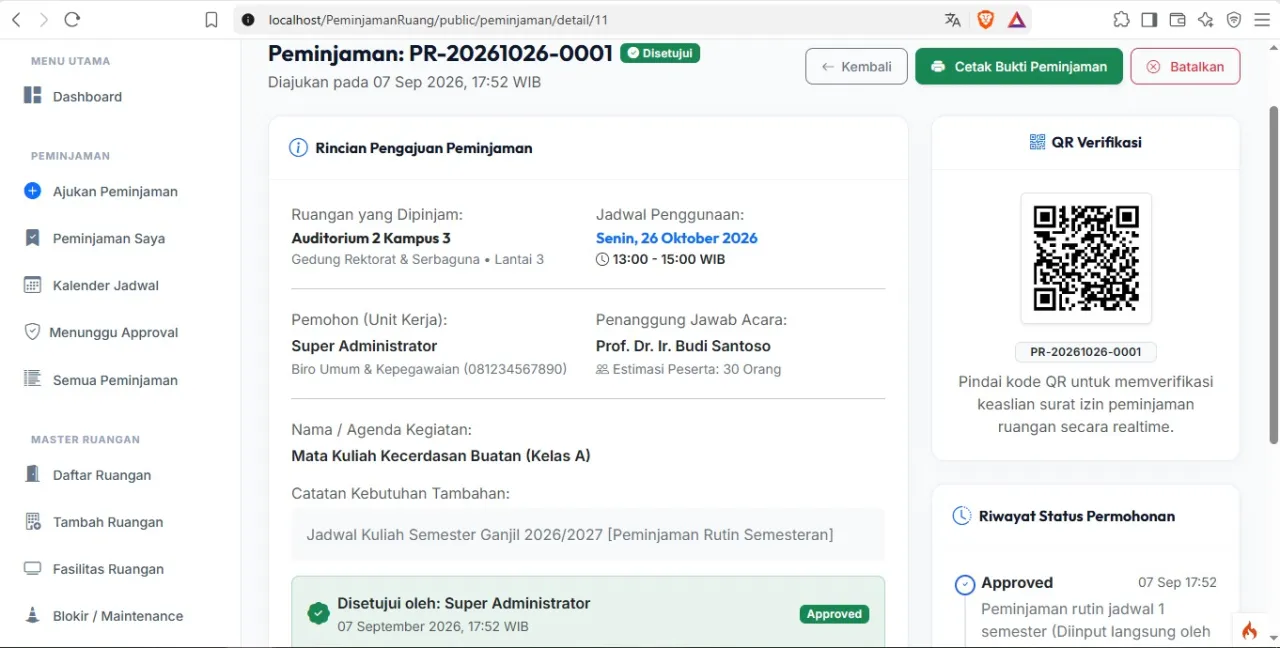1280x648 pixels.
Task: Click the Kembali button
Action: point(856,67)
